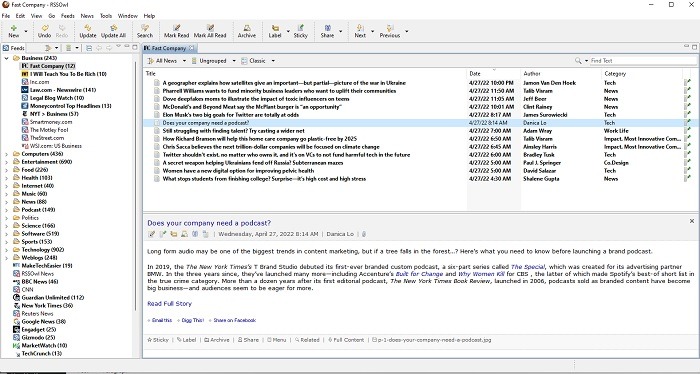Expand the Entertainment folder
The width and height of the screenshot is (700, 374).
(7, 162)
